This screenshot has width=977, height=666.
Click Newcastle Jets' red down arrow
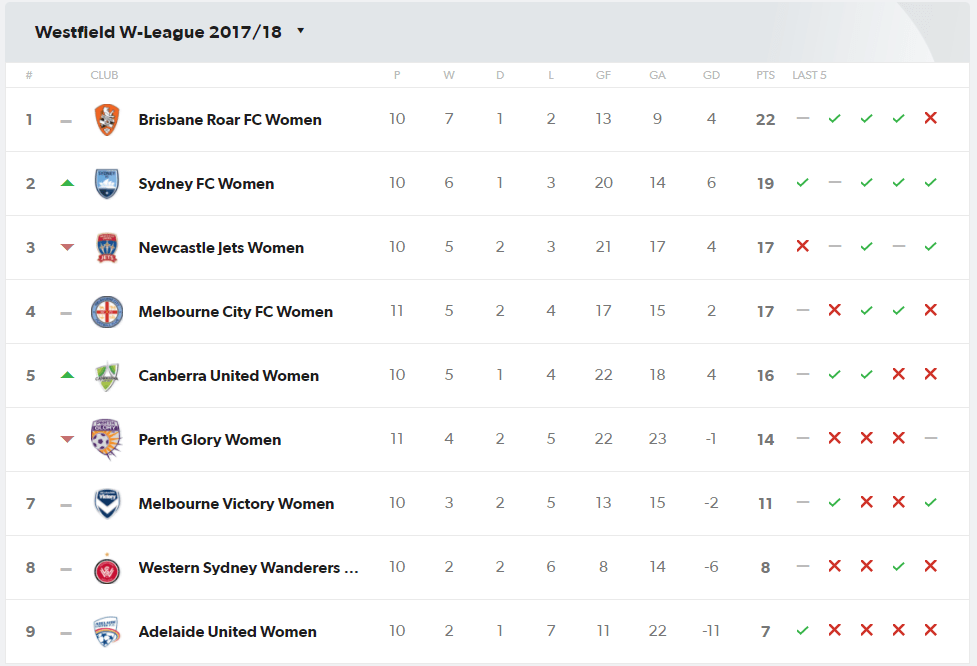(x=67, y=247)
